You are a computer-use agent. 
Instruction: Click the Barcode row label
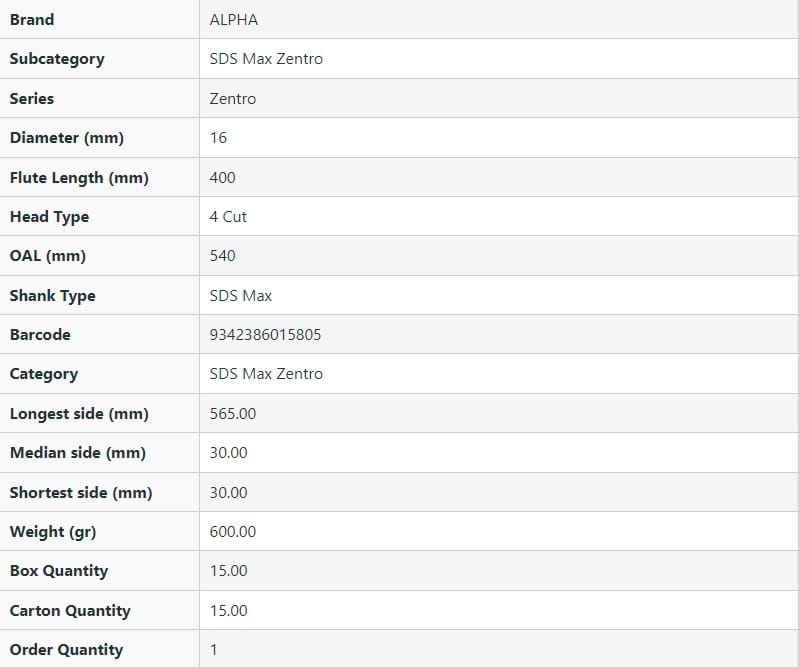[x=40, y=335]
